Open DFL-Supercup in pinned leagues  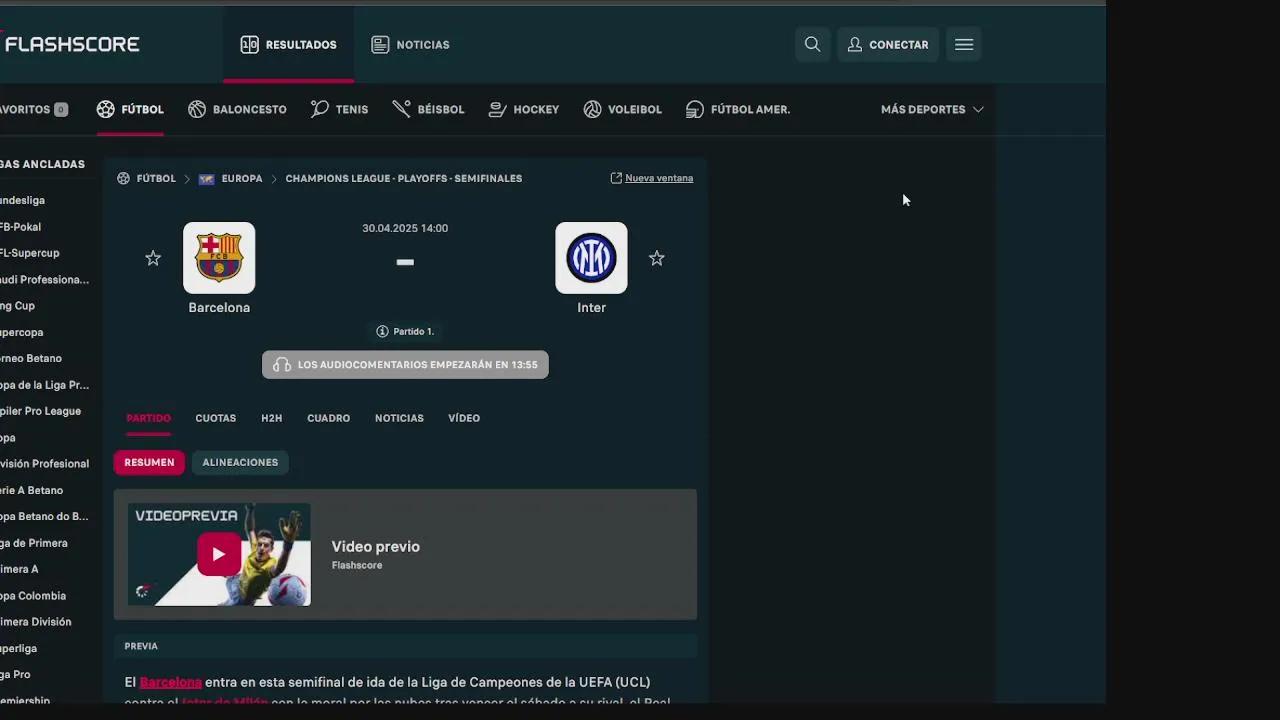click(x=30, y=253)
